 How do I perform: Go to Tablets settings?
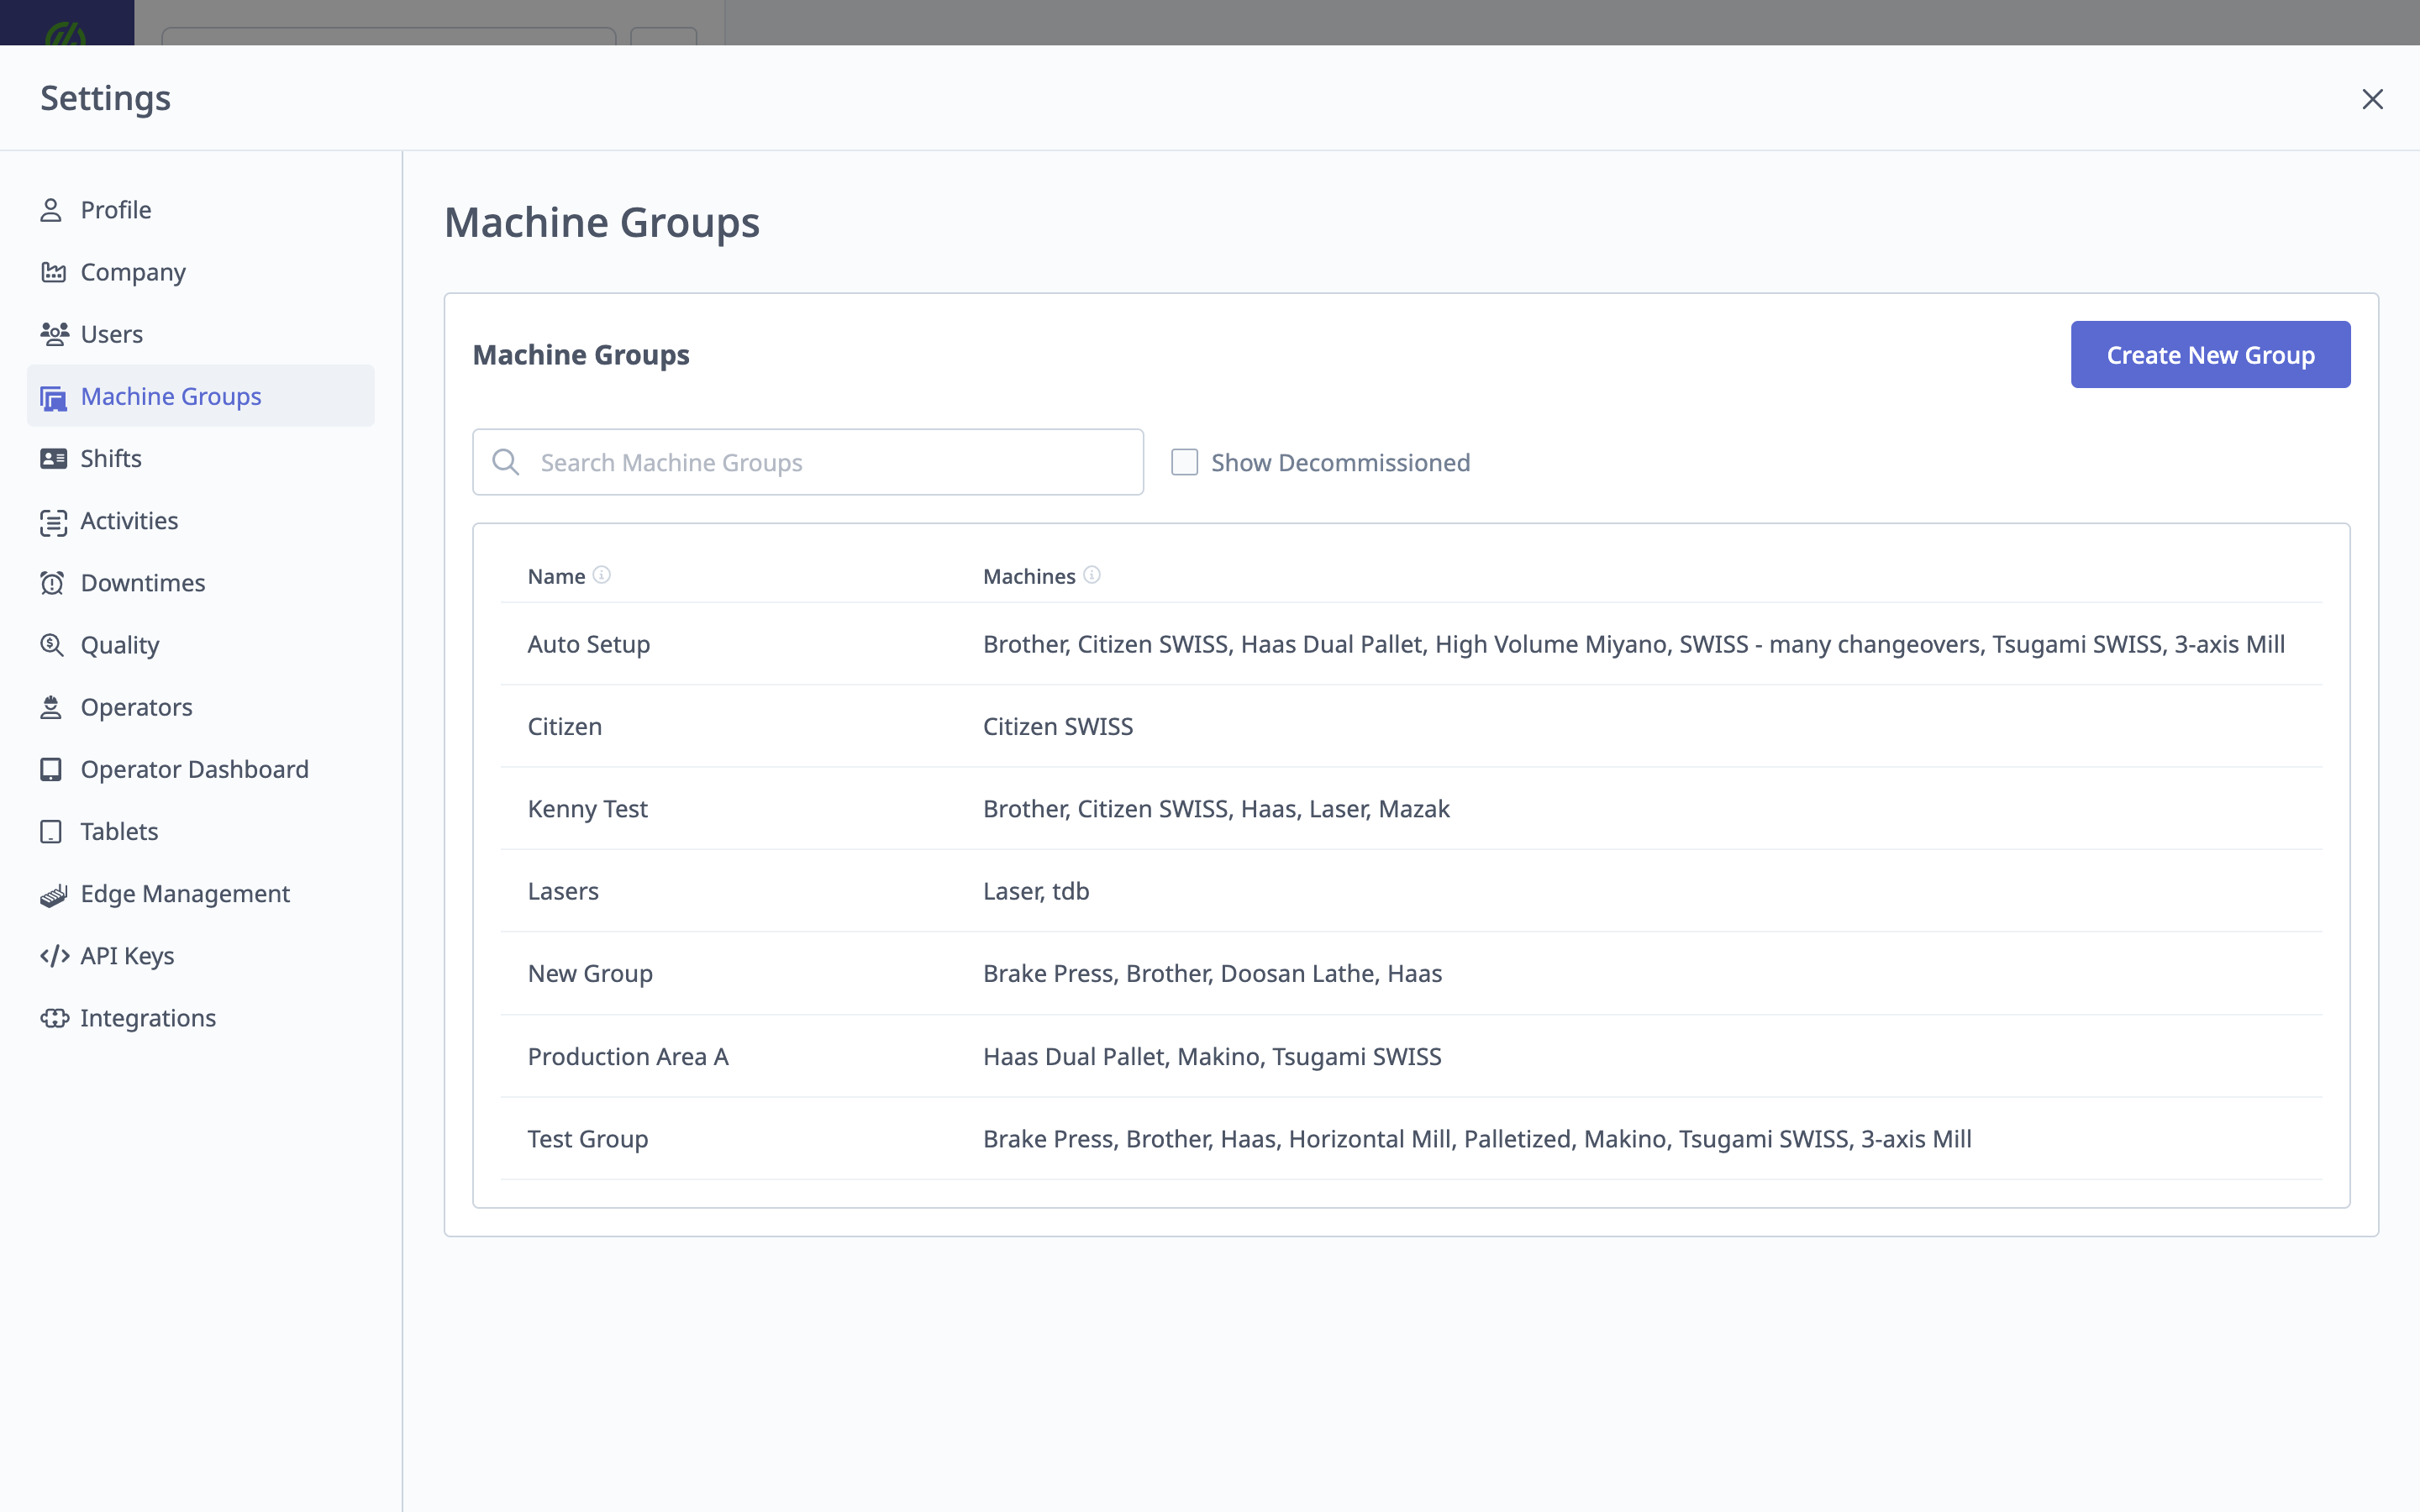pos(200,832)
